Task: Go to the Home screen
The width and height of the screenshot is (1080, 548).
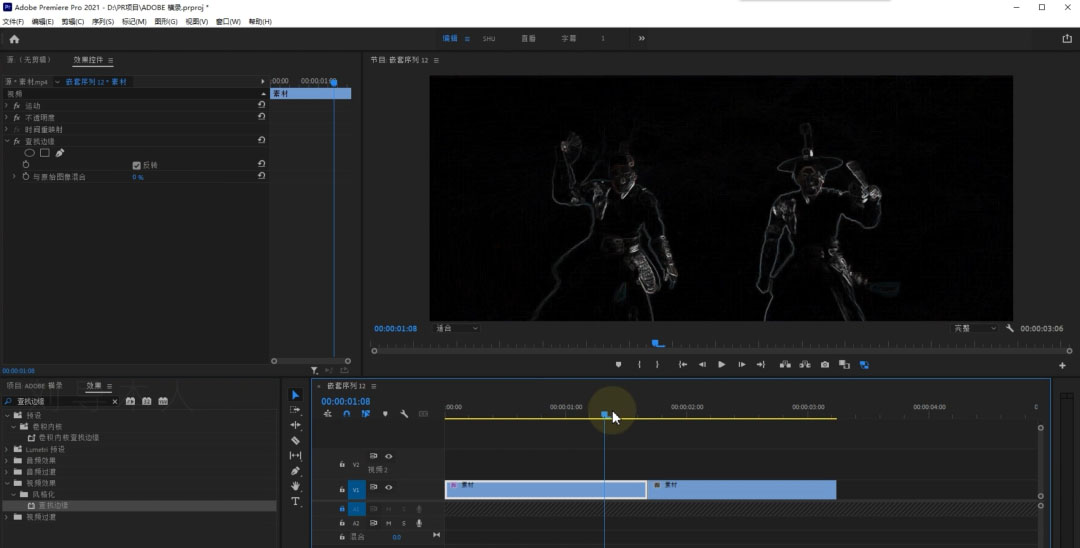Action: click(14, 39)
